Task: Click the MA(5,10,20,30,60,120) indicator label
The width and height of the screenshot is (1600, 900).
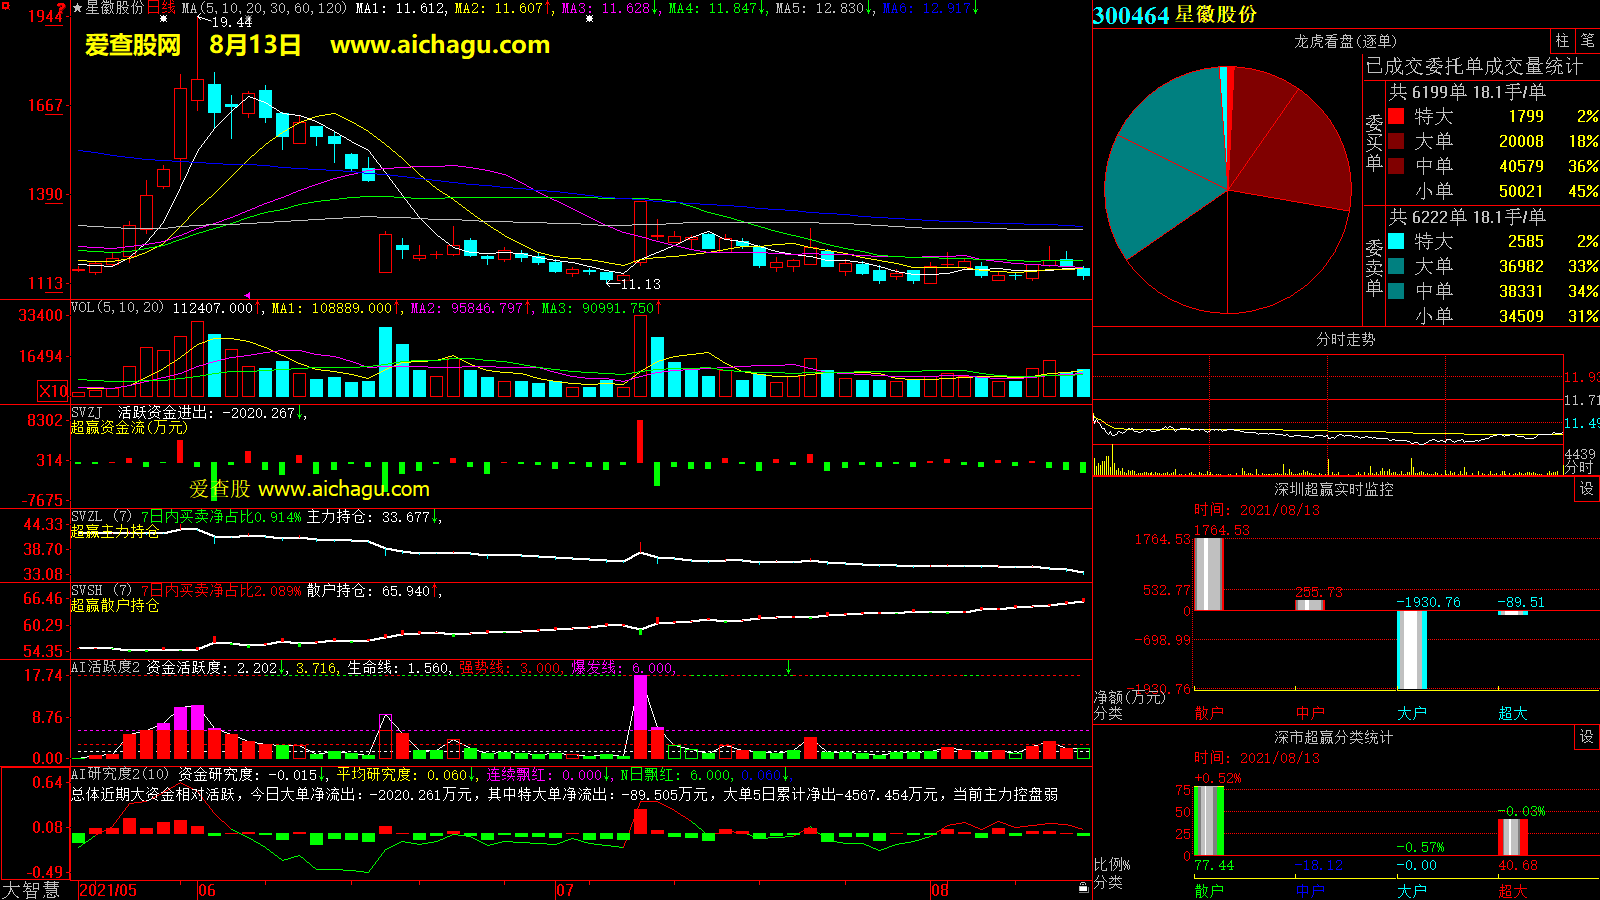Action: pos(264,8)
